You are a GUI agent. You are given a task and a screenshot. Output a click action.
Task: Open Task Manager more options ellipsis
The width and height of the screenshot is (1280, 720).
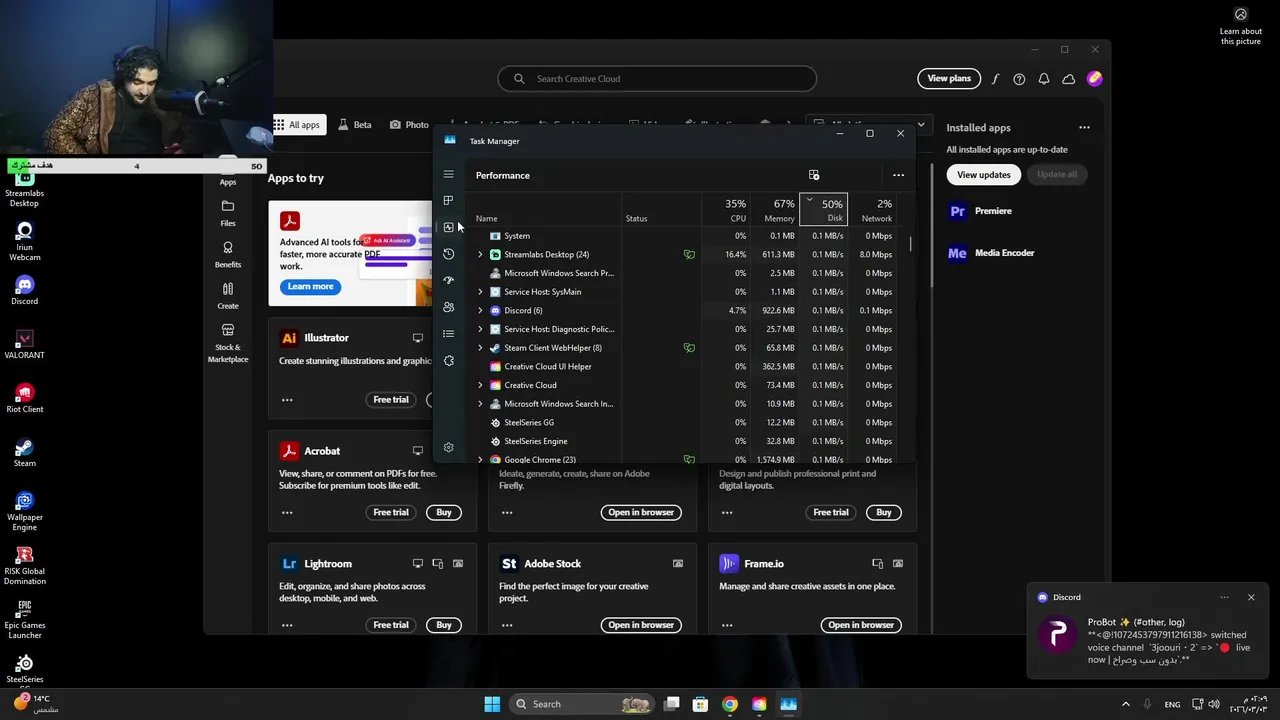tap(898, 175)
